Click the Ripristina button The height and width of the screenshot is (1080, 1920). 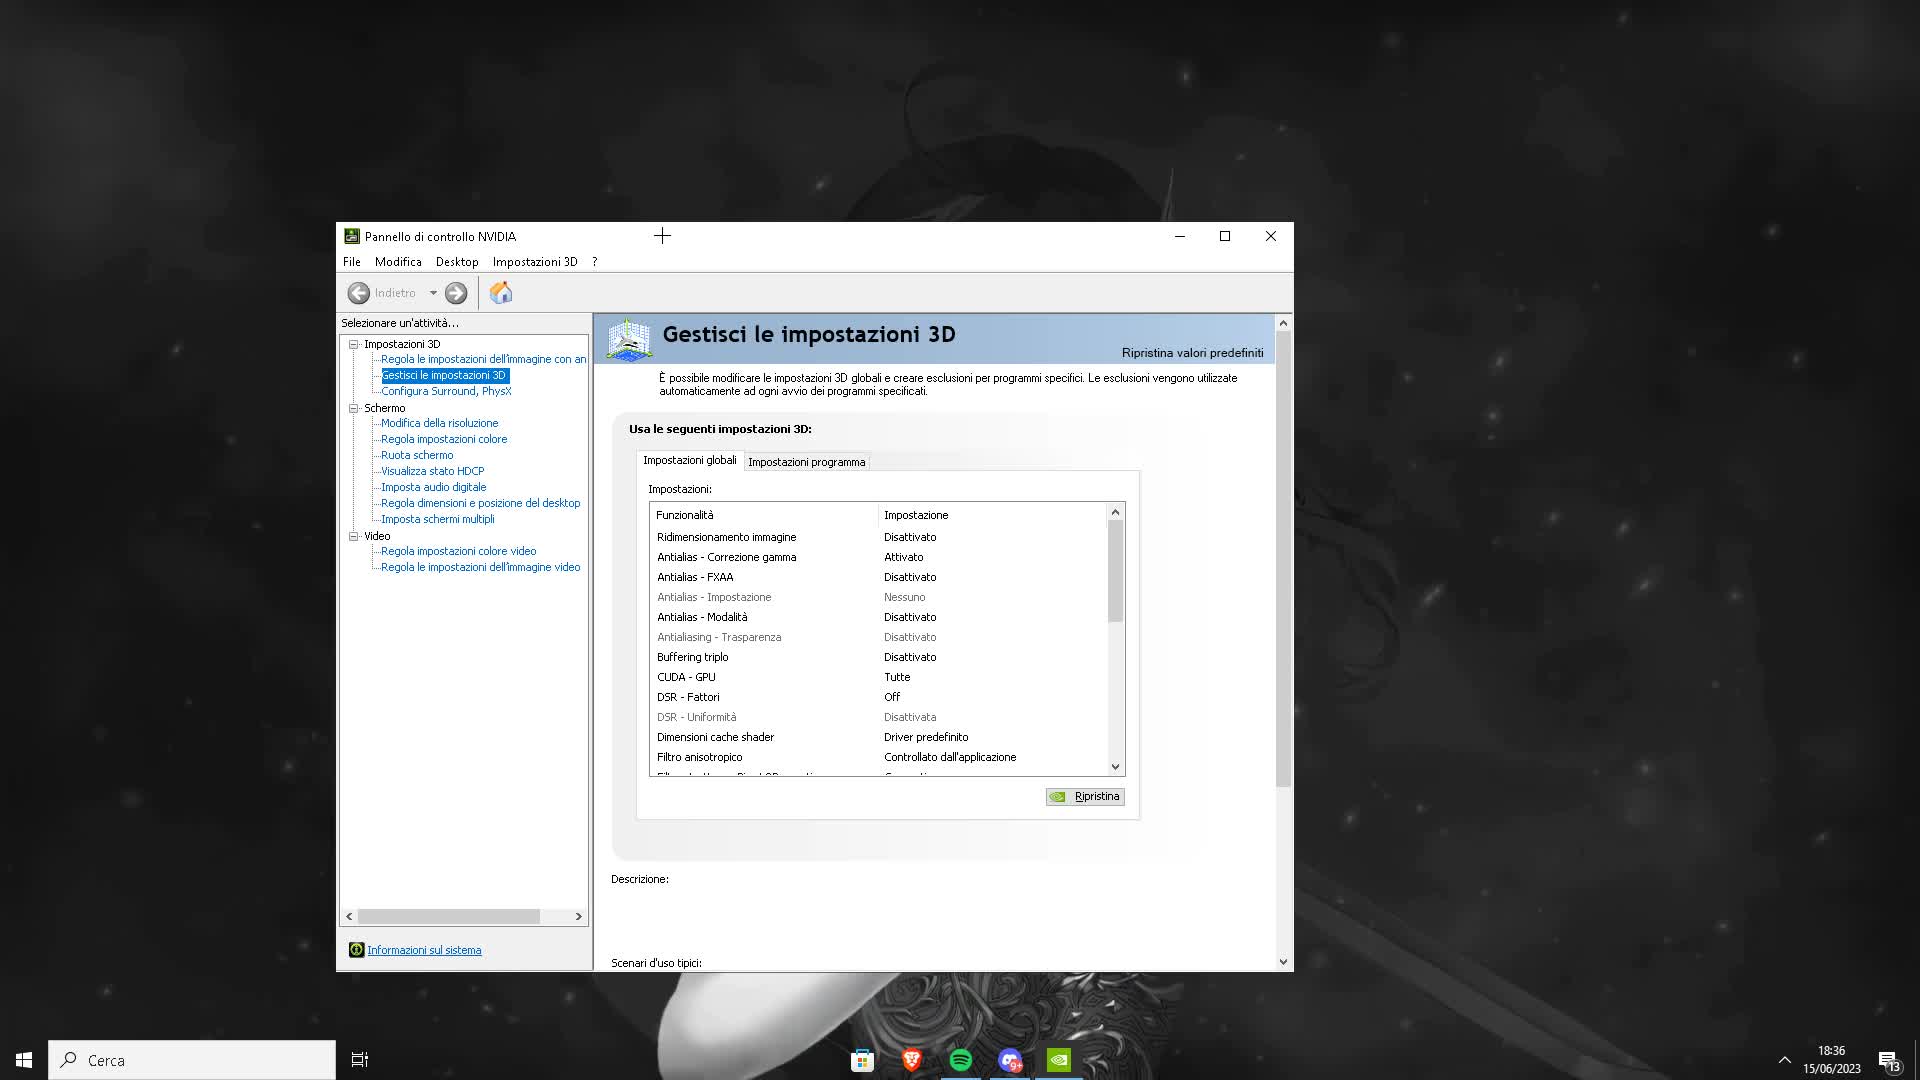coord(1085,797)
